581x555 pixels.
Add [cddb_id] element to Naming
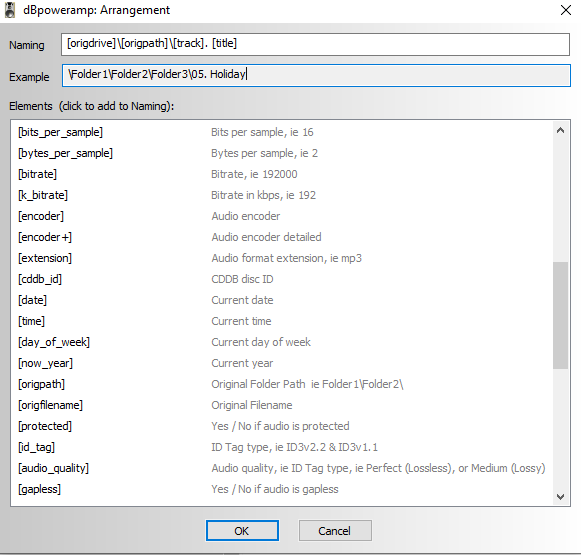[40, 279]
